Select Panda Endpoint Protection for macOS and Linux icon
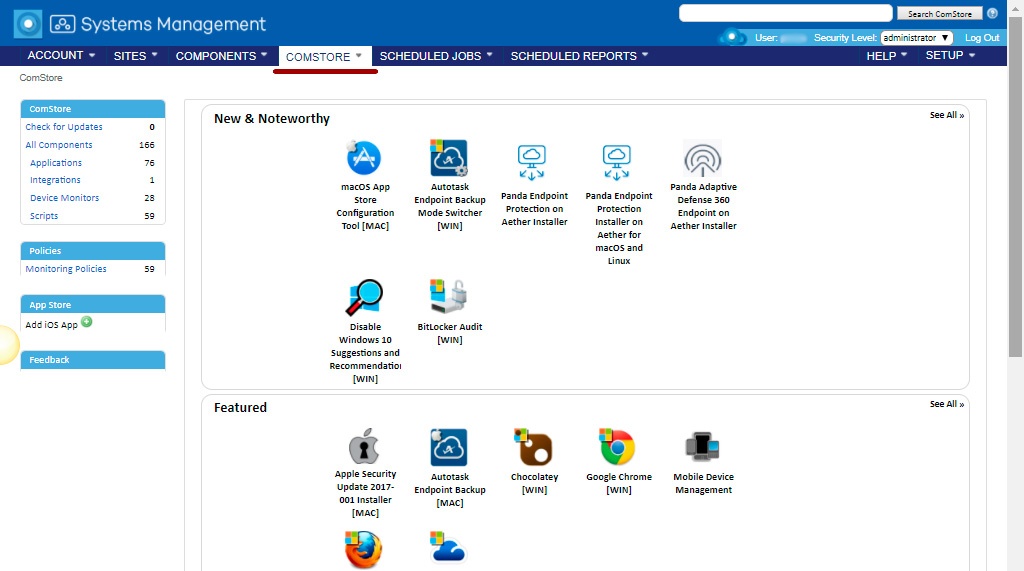This screenshot has width=1024, height=571. coord(616,162)
